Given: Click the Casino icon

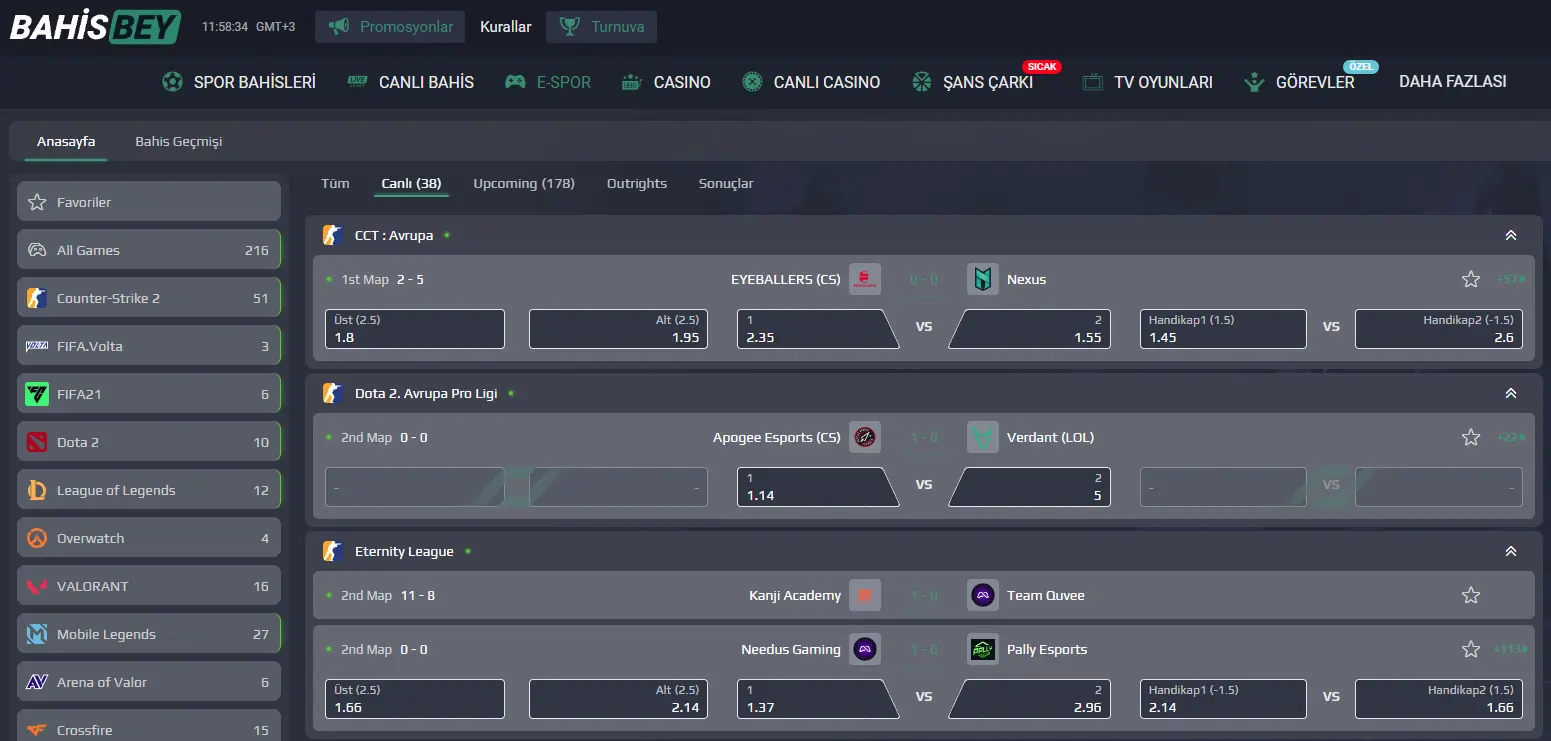Looking at the screenshot, I should pos(632,82).
